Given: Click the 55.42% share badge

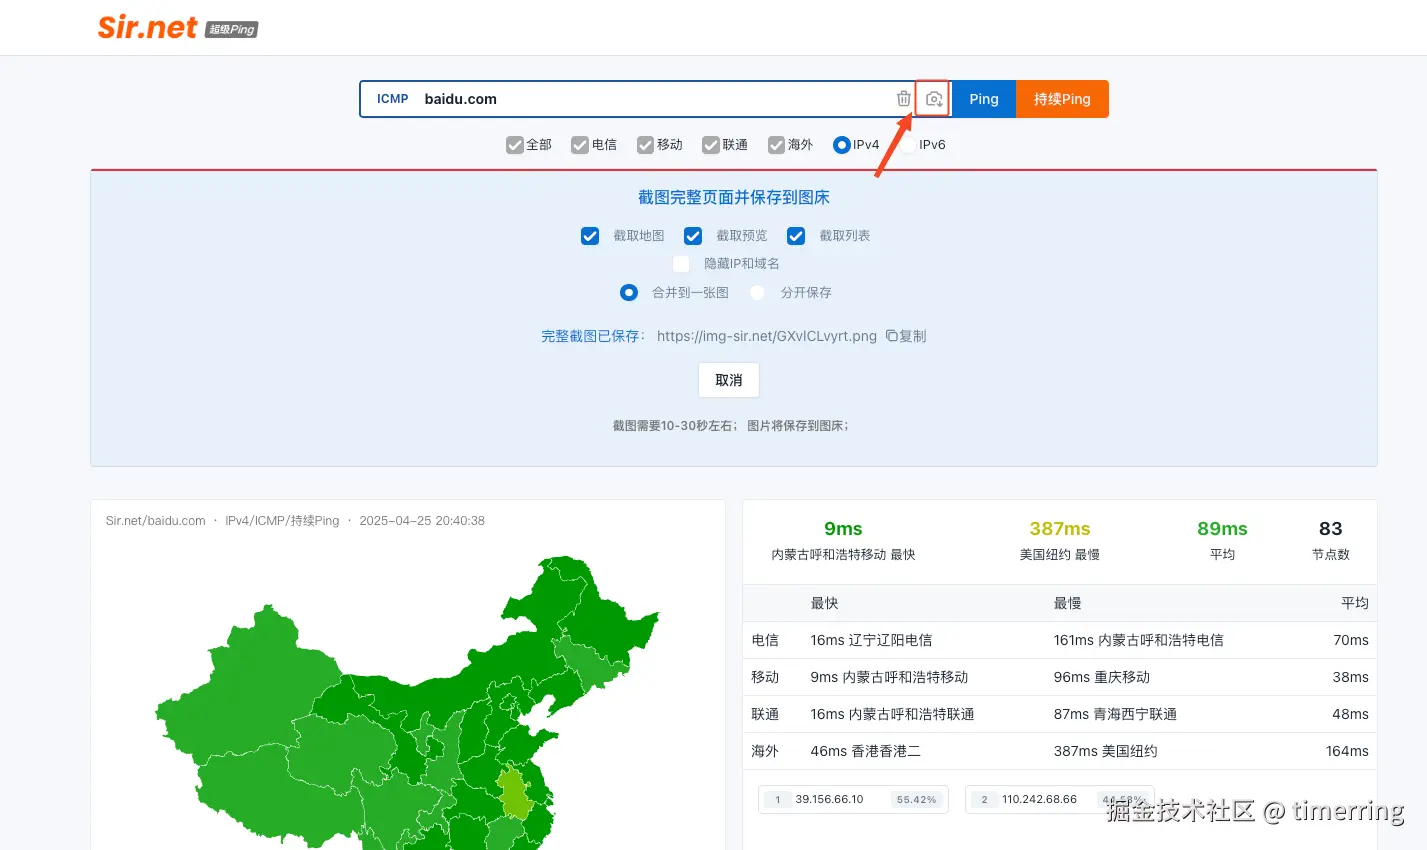Looking at the screenshot, I should pos(916,800).
